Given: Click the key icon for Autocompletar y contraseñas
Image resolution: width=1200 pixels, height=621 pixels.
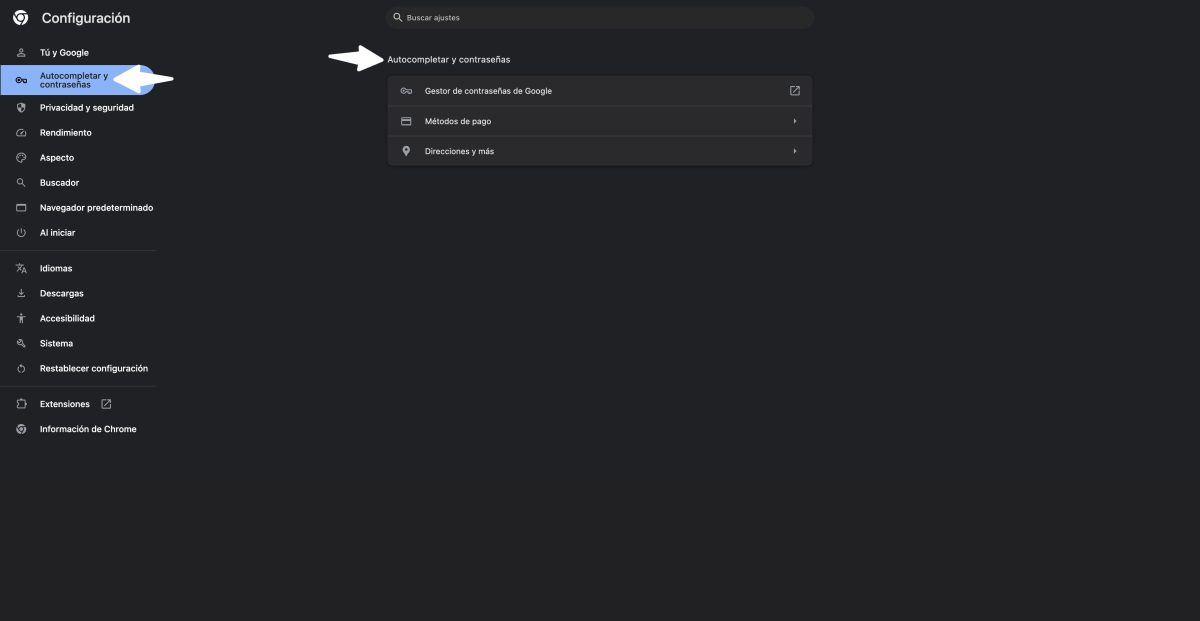Looking at the screenshot, I should coord(20,79).
